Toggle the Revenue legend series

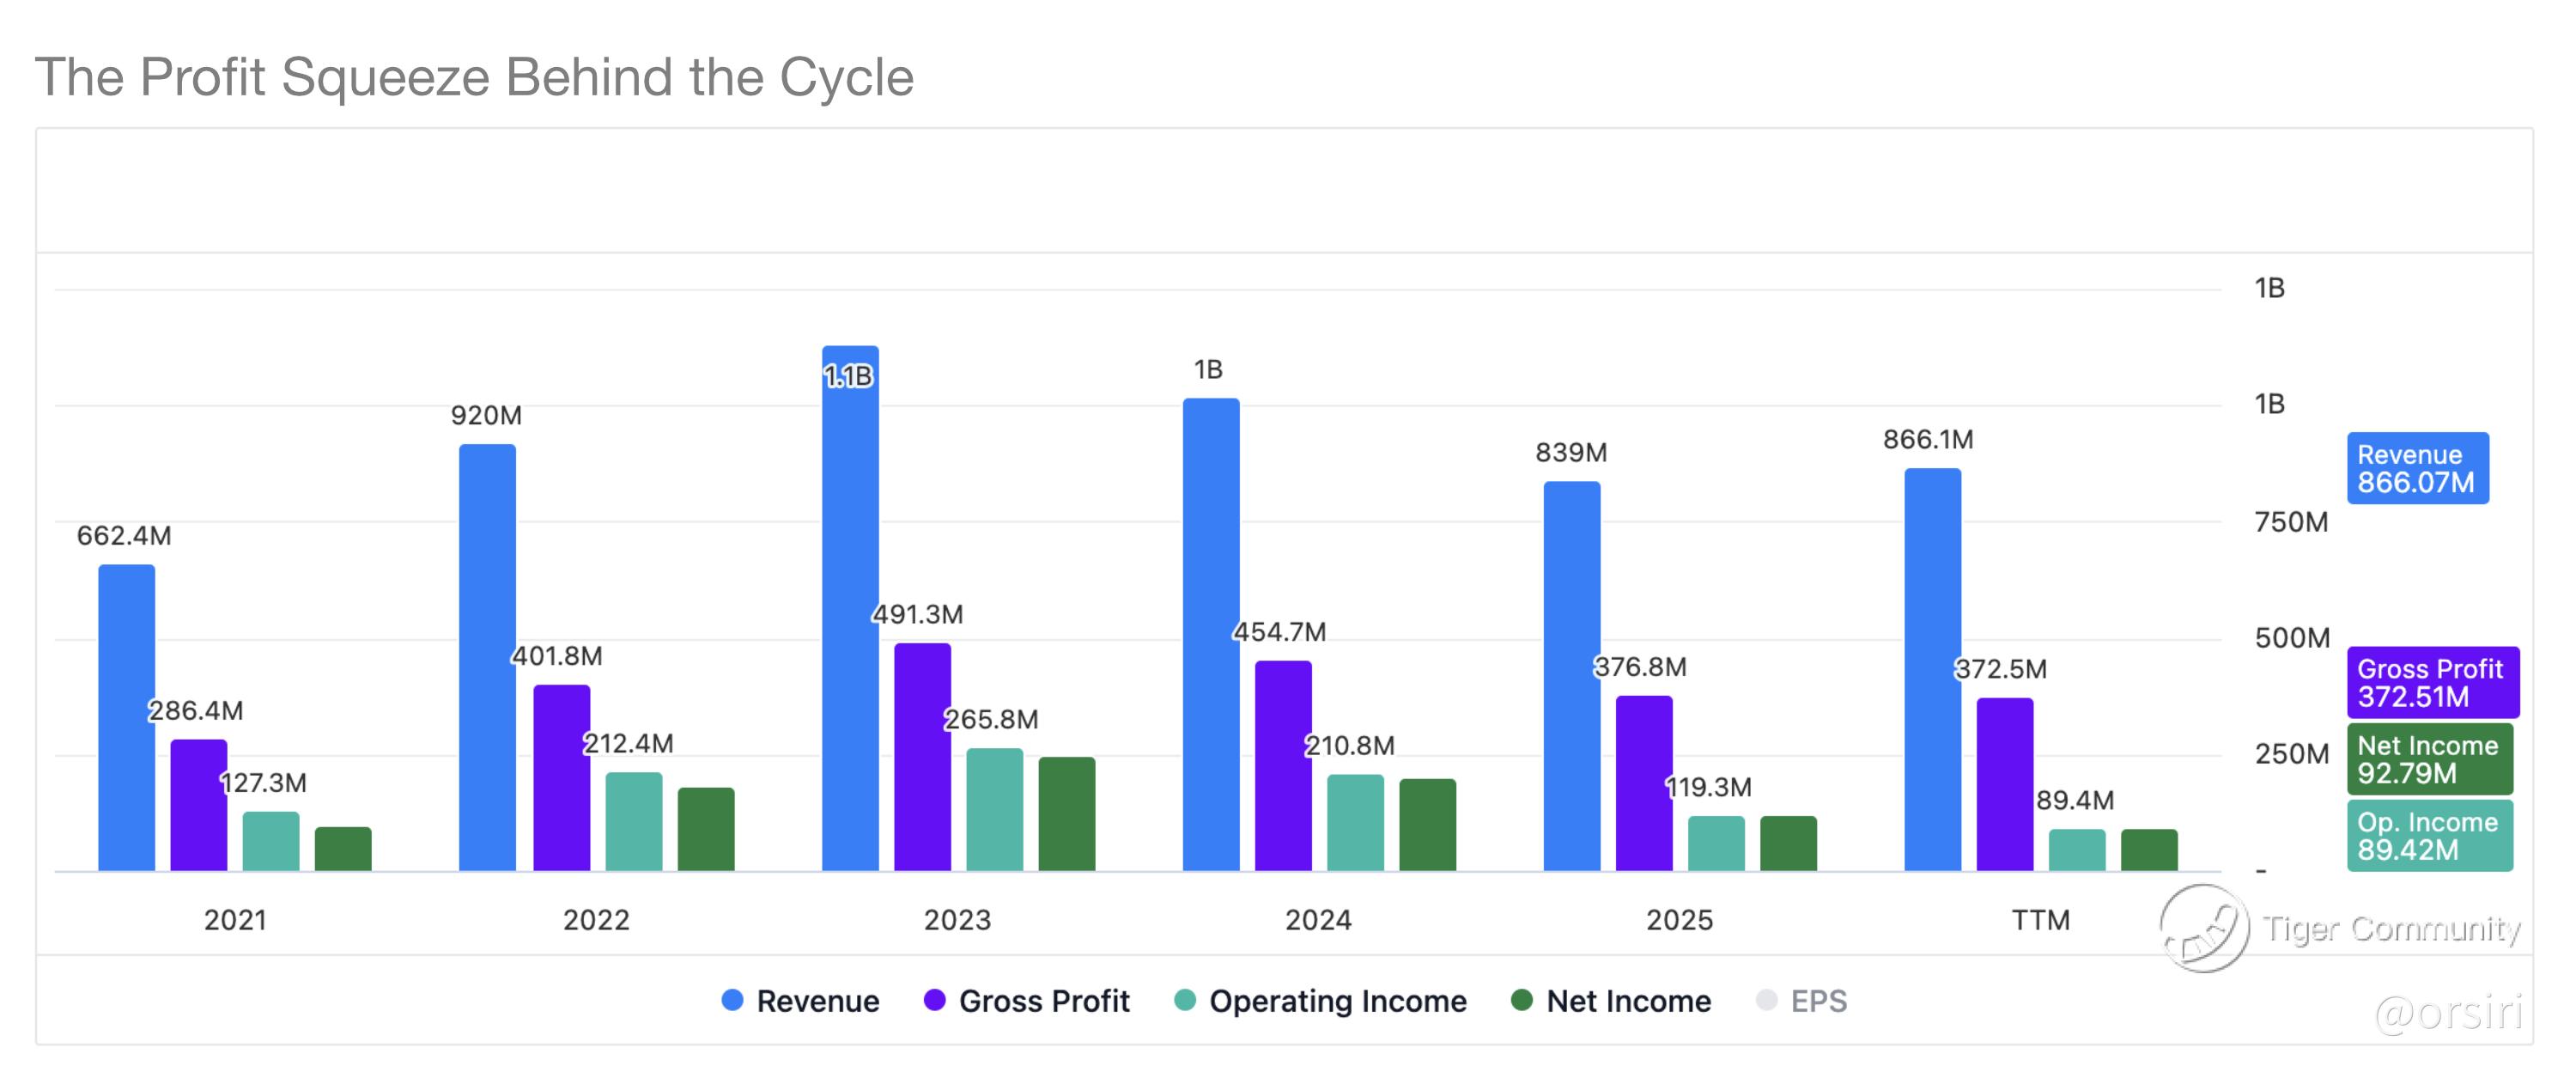coord(800,1001)
